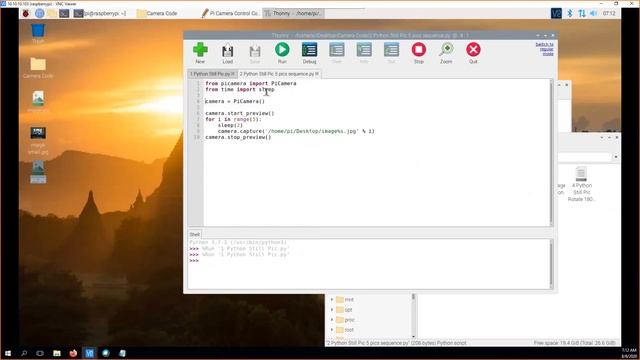The width and height of the screenshot is (640, 360).
Task: Select the 'opt' folder in the tree
Action: (x=344, y=310)
